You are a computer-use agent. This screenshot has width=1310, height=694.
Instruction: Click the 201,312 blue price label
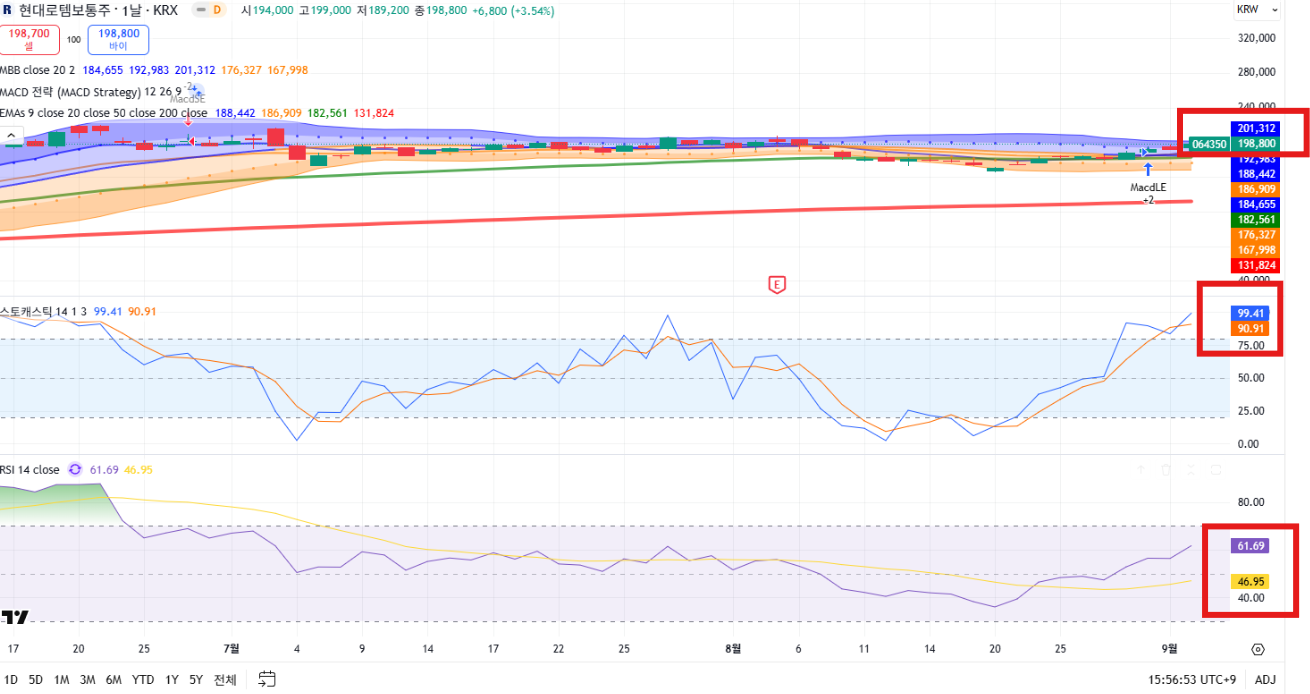point(1257,128)
